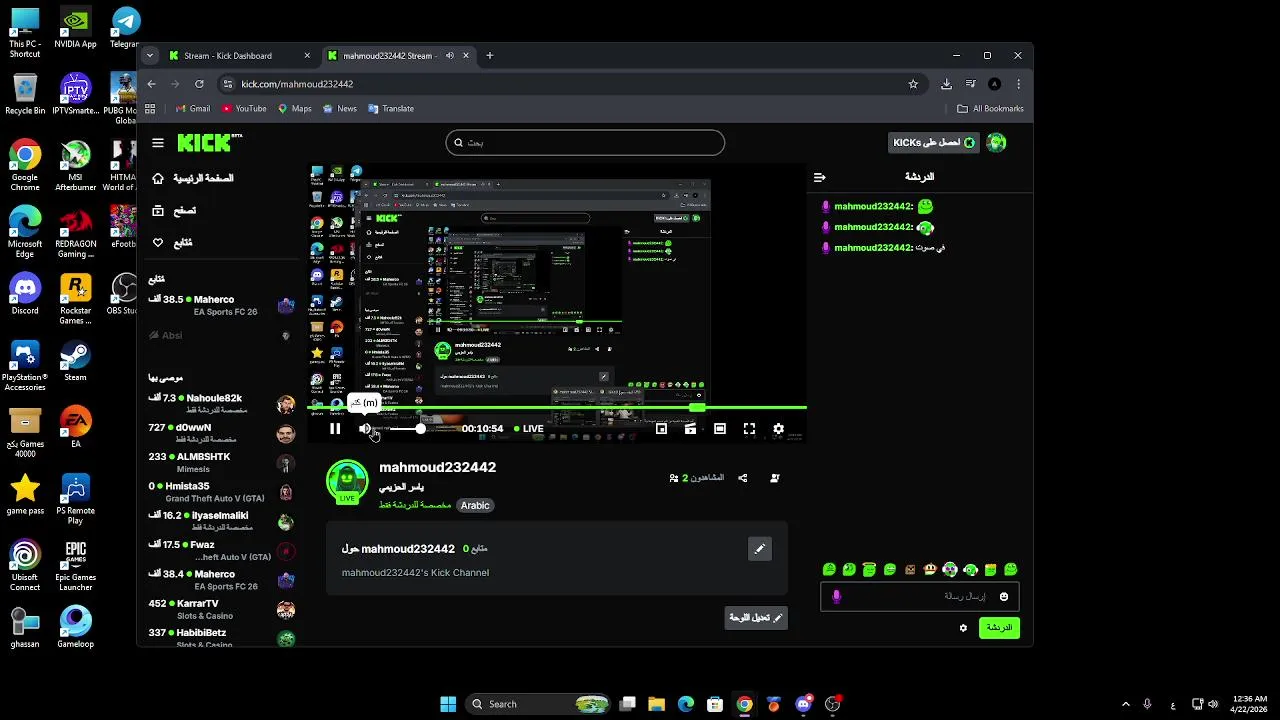Open recommended channel Hmista35
This screenshot has width=1280, height=720.
221,492
